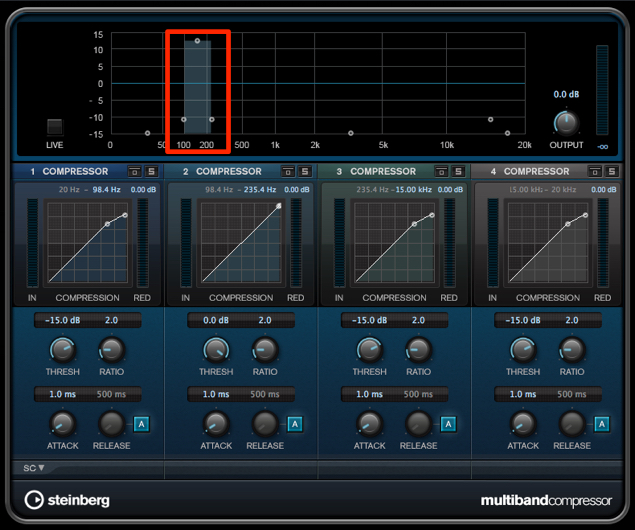Click band 1 THRESH knob
Image resolution: width=635 pixels, height=530 pixels.
point(62,350)
